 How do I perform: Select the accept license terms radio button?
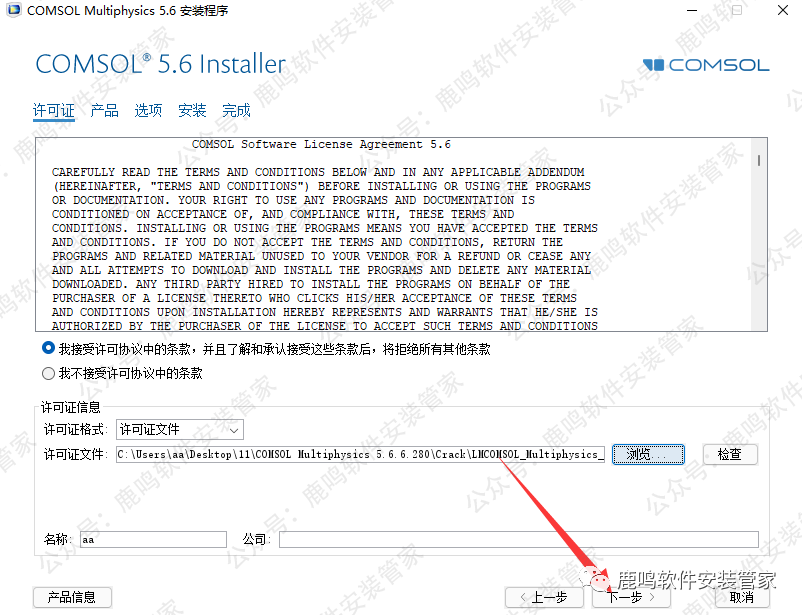coord(48,348)
